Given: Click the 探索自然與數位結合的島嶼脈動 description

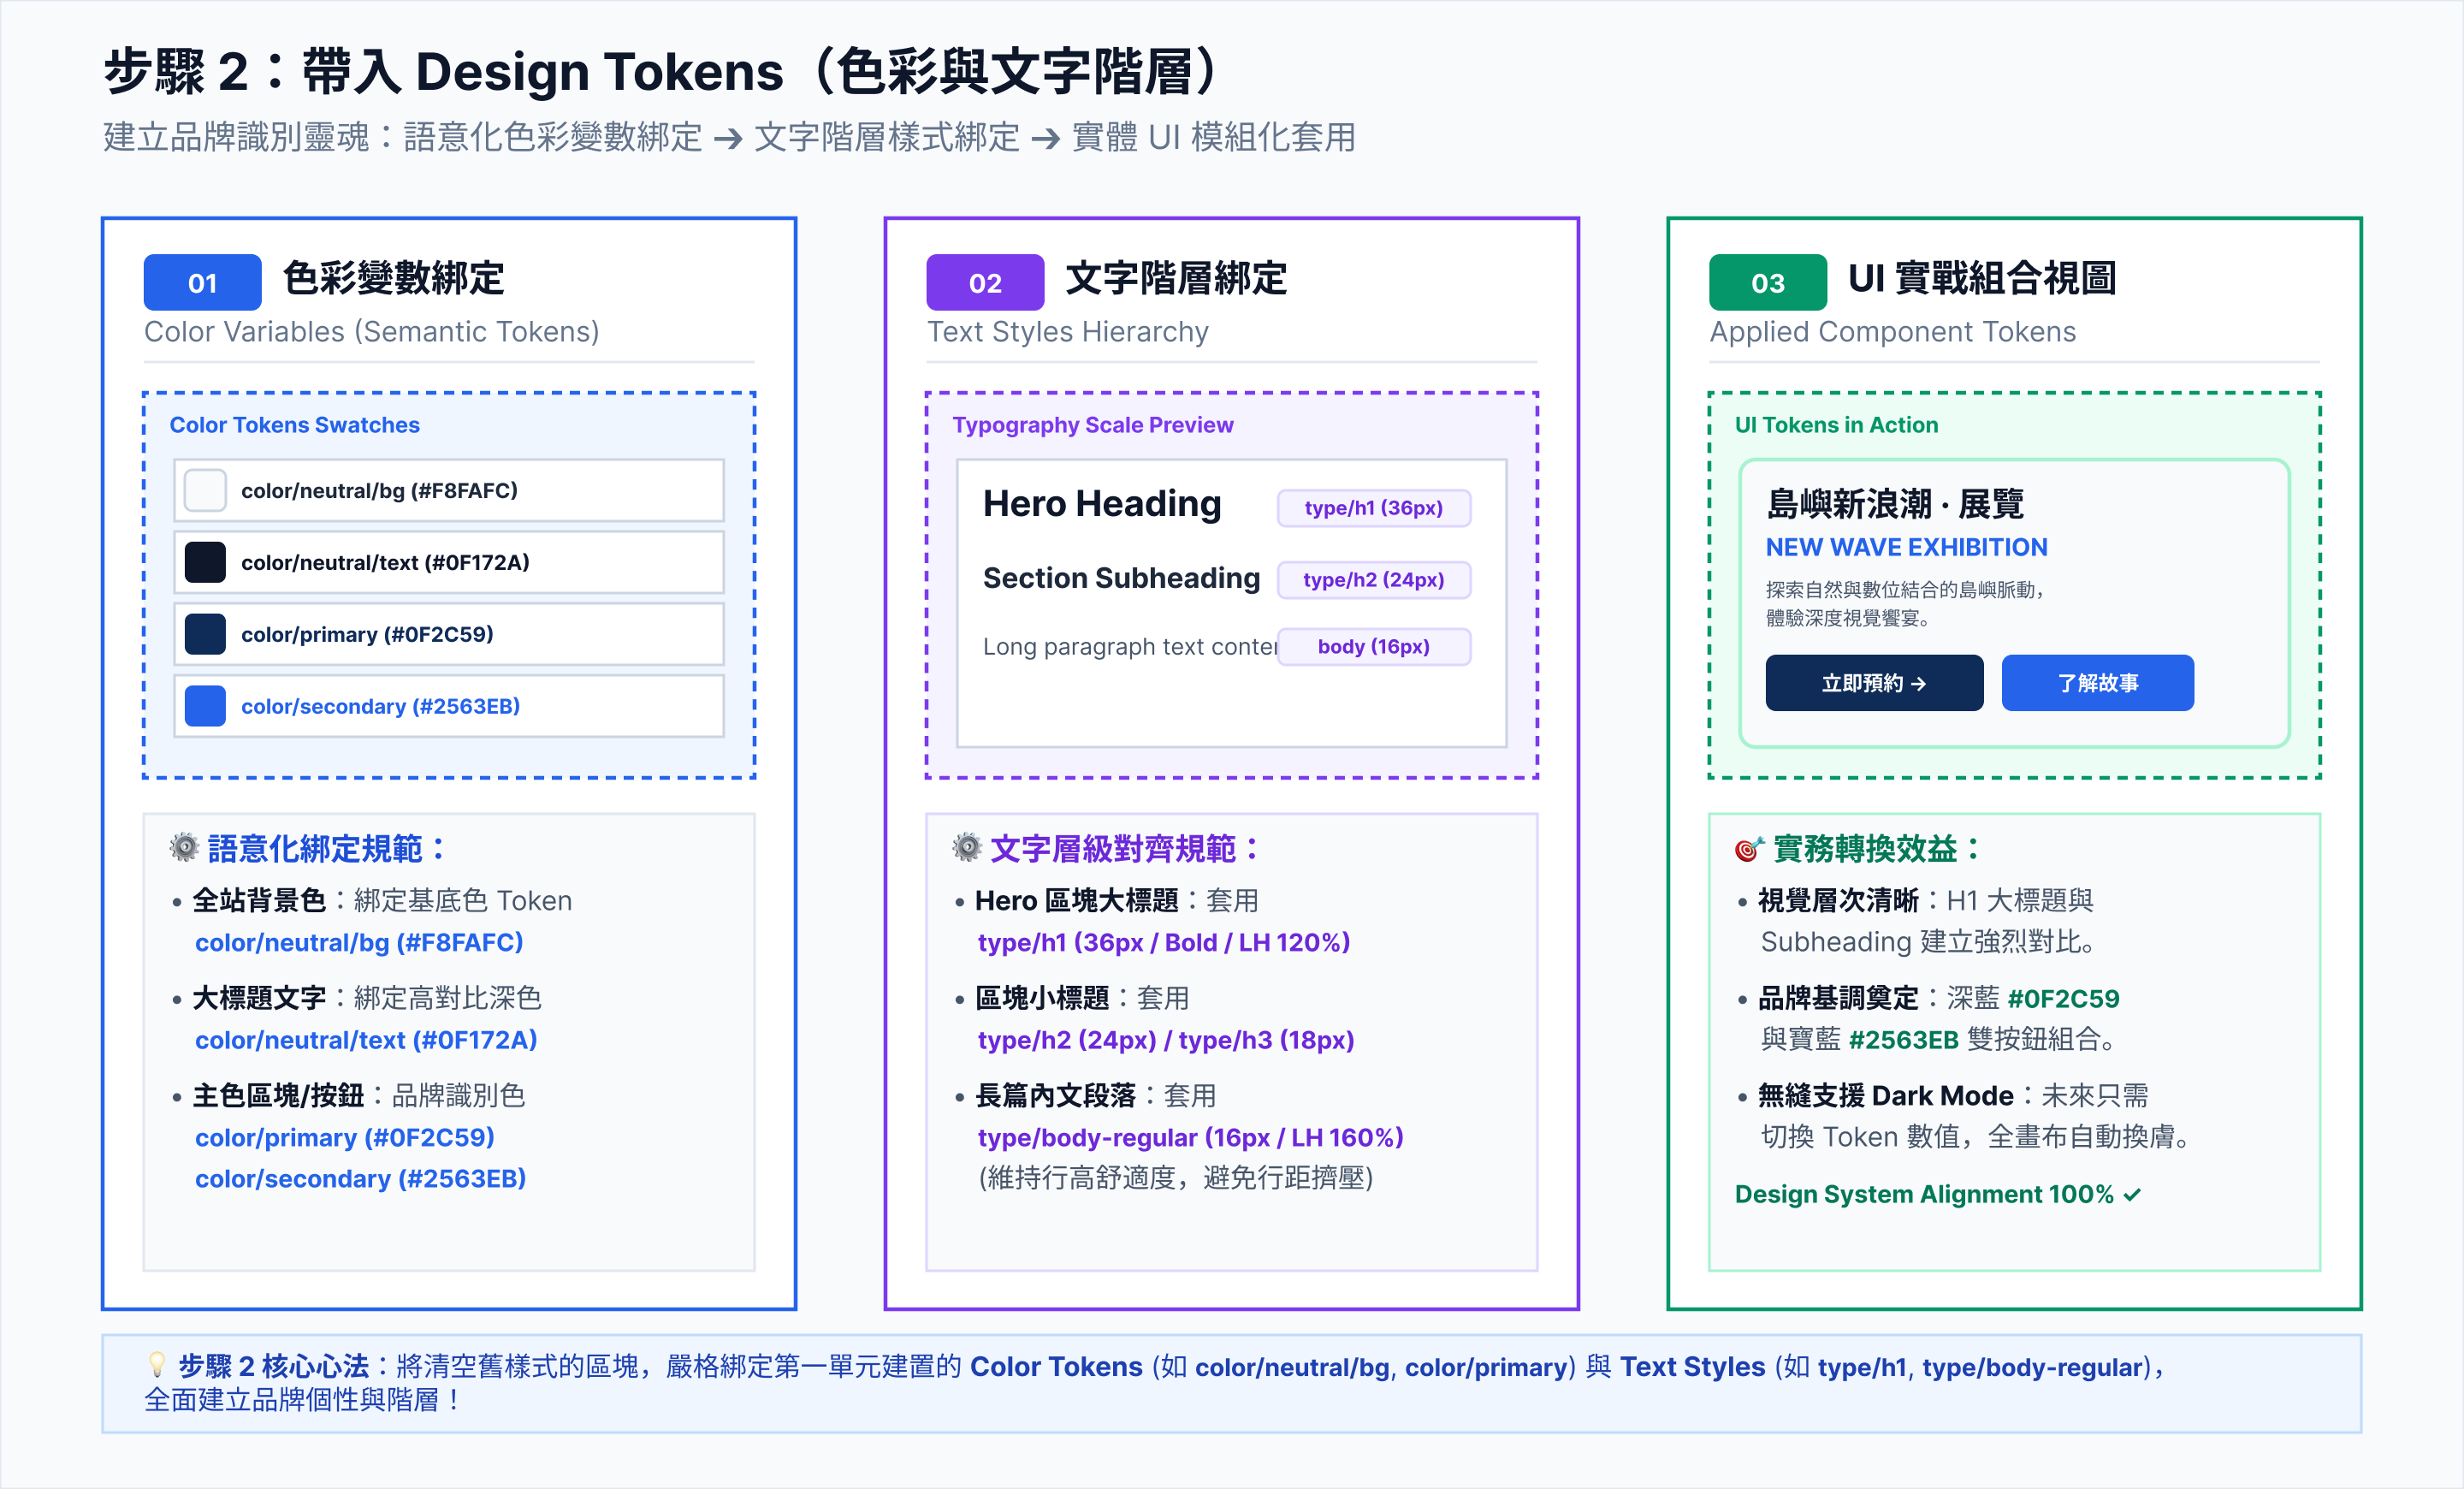Looking at the screenshot, I should click(x=1905, y=589).
